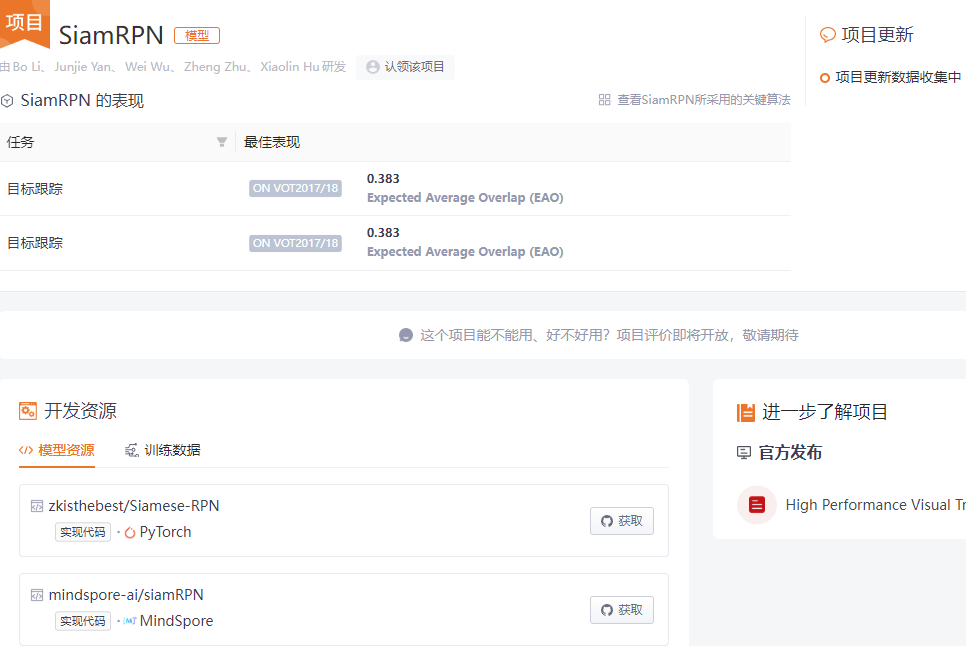This screenshot has height=646, width=966.
Task: Click the second row ON VOT2017/18 badge
Action: point(295,243)
